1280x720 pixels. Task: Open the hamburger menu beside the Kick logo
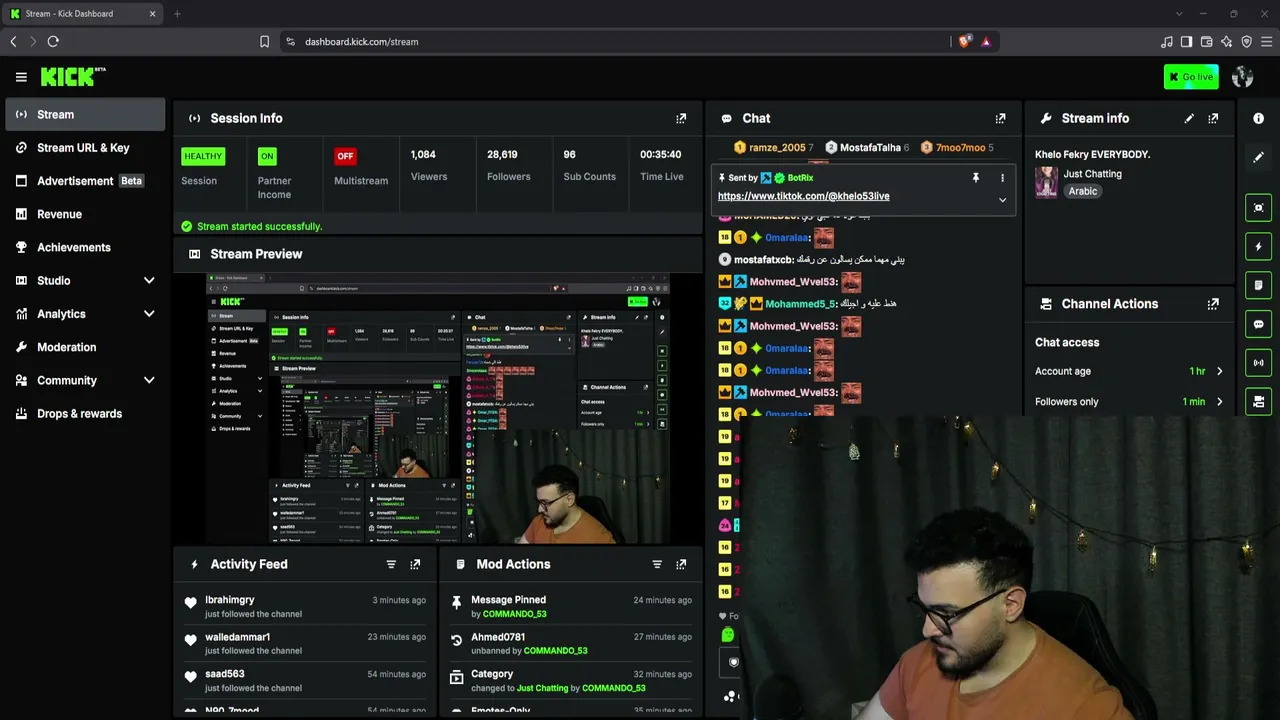pos(21,77)
